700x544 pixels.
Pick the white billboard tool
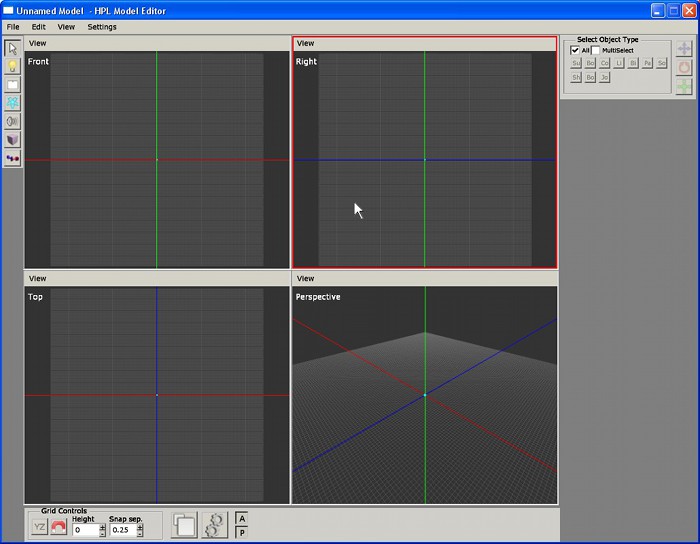[x=13, y=85]
